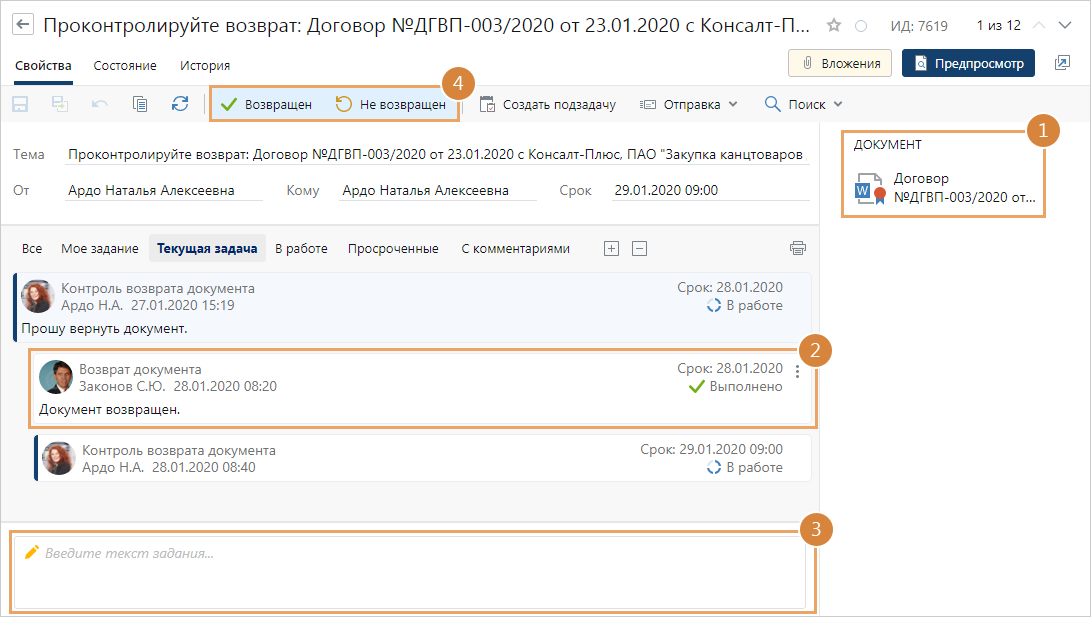Expand all thread messages with plus icon
1091x617 pixels.
[612, 248]
